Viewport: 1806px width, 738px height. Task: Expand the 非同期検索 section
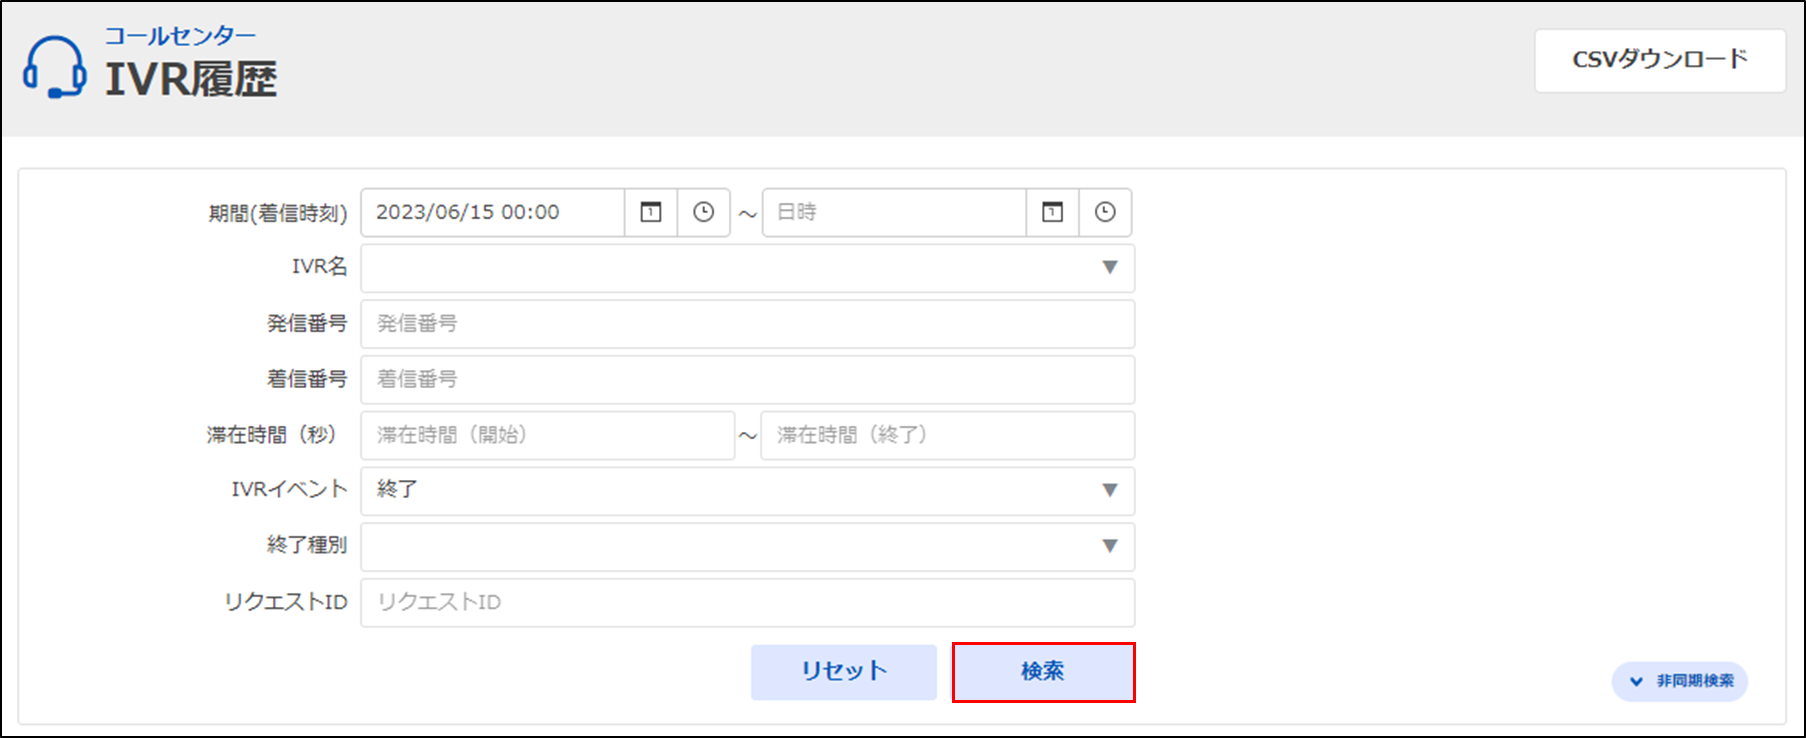coord(1680,681)
